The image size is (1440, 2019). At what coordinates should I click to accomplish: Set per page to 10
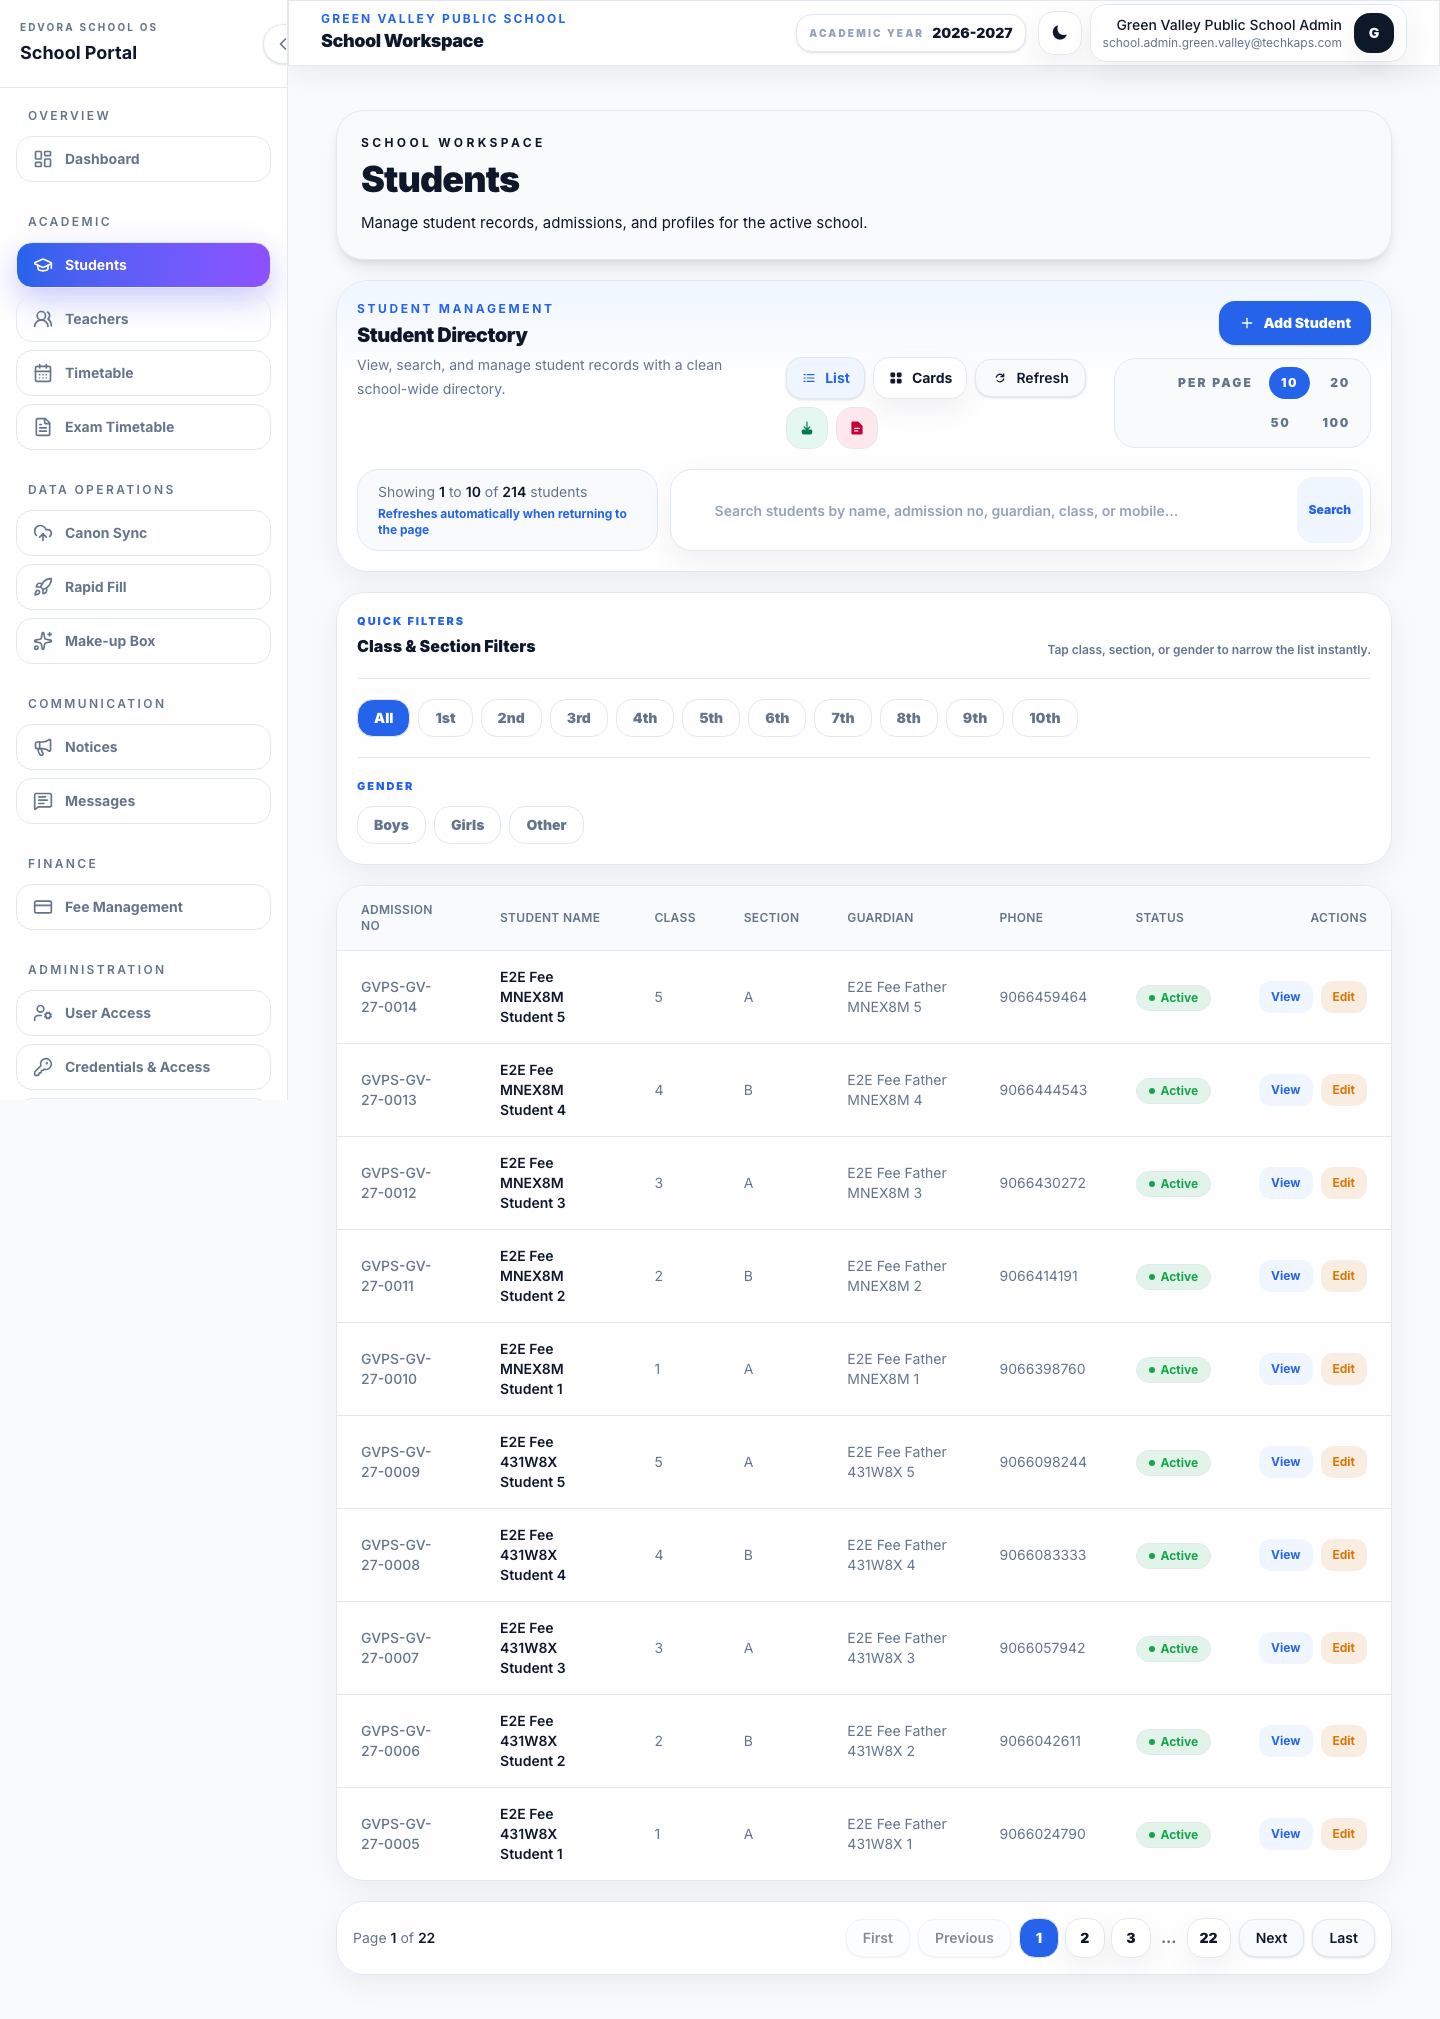[1289, 383]
